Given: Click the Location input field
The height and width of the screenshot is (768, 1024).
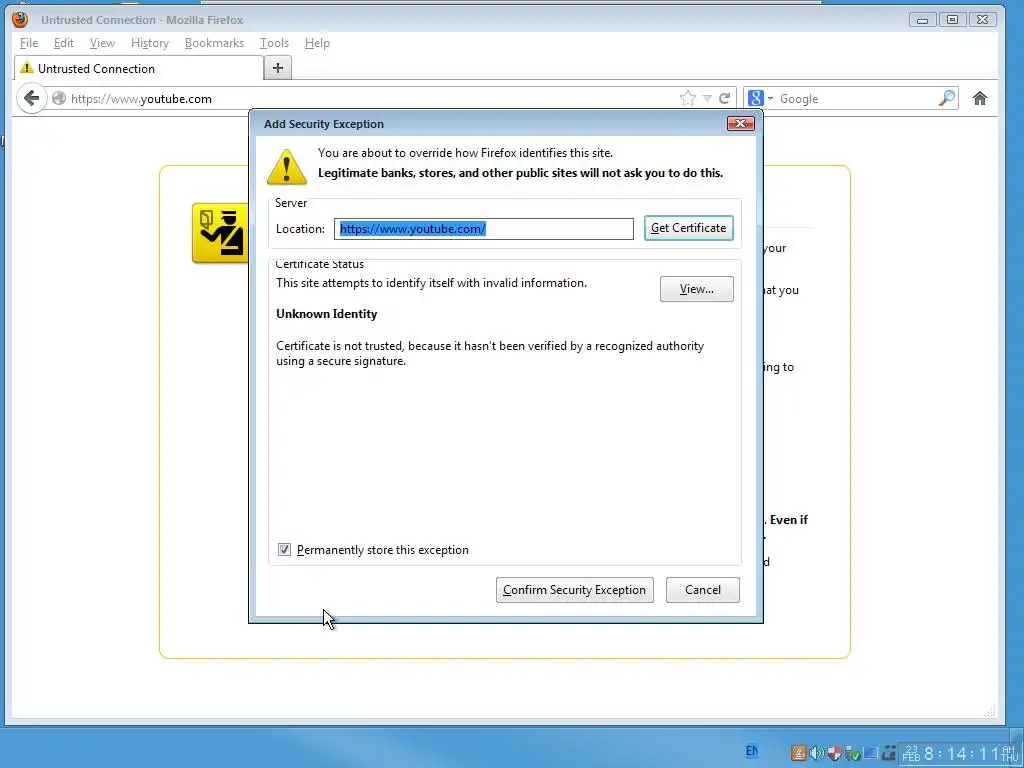Looking at the screenshot, I should point(483,229).
